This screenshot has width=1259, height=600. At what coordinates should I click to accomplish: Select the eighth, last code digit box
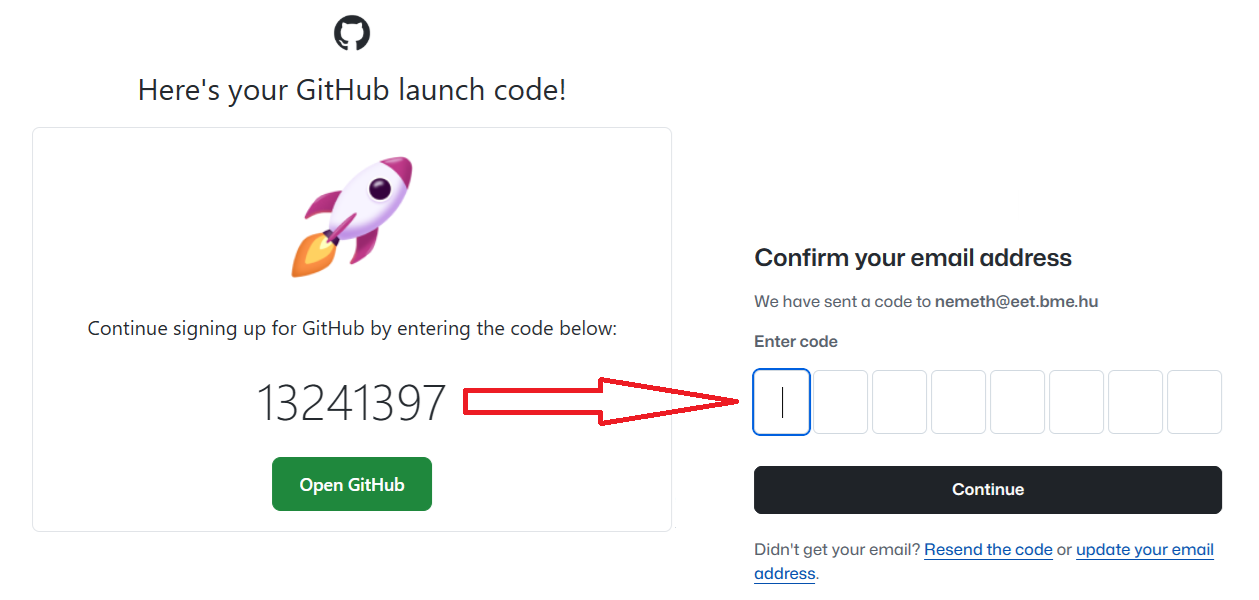click(1194, 402)
